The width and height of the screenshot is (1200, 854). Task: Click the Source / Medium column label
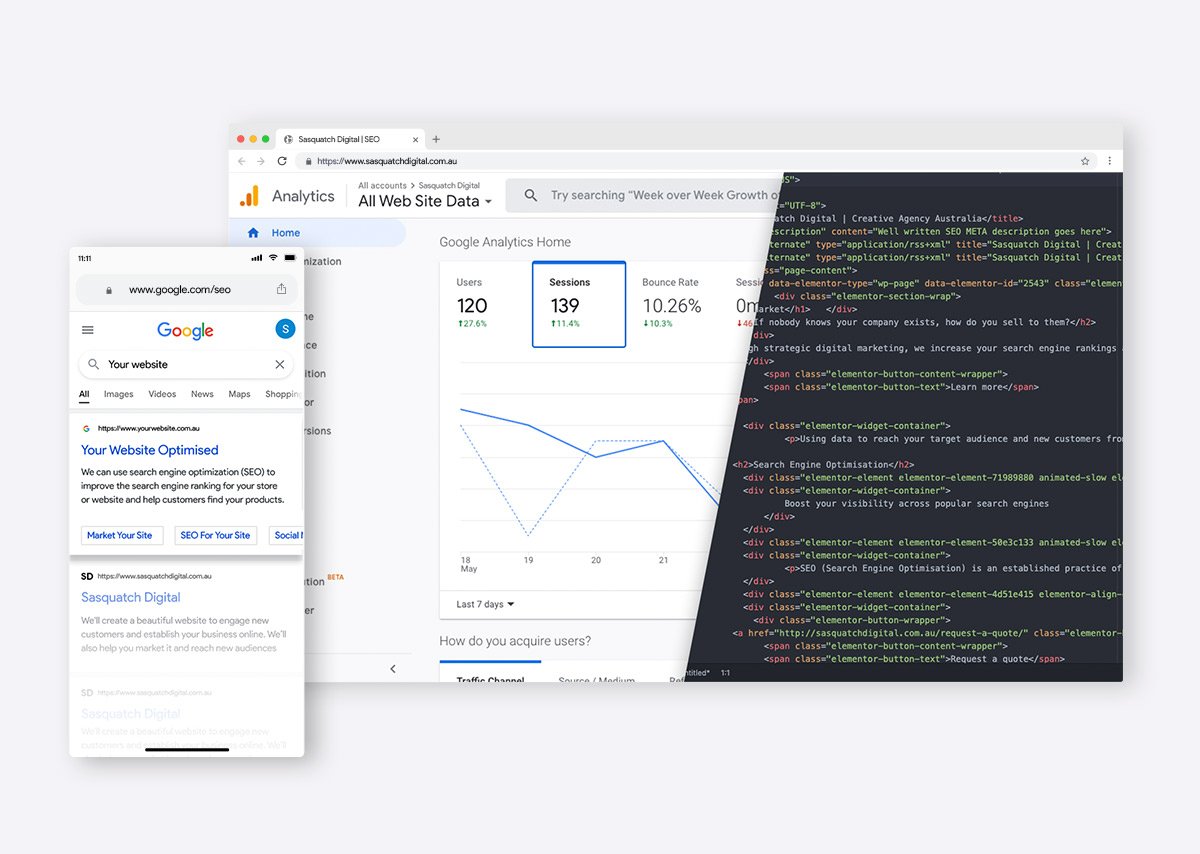point(596,681)
